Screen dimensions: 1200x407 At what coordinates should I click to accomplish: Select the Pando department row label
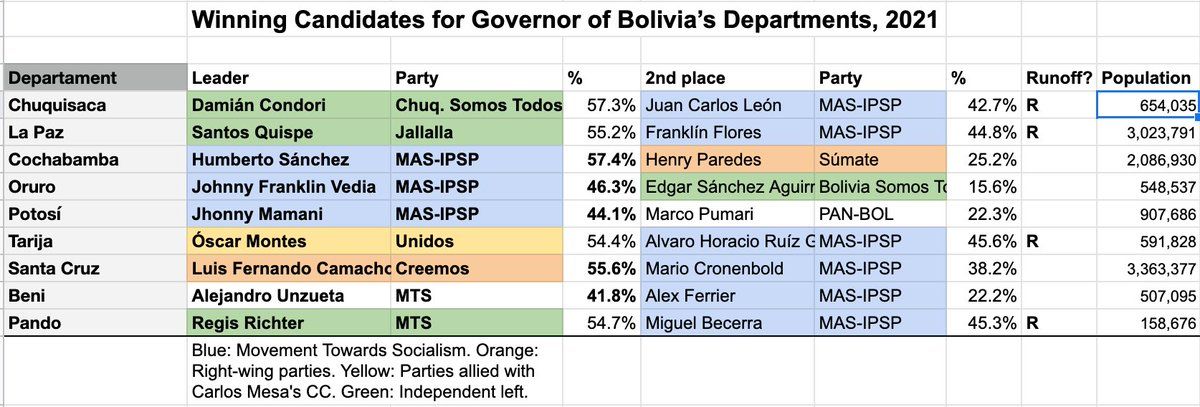[x=94, y=323]
